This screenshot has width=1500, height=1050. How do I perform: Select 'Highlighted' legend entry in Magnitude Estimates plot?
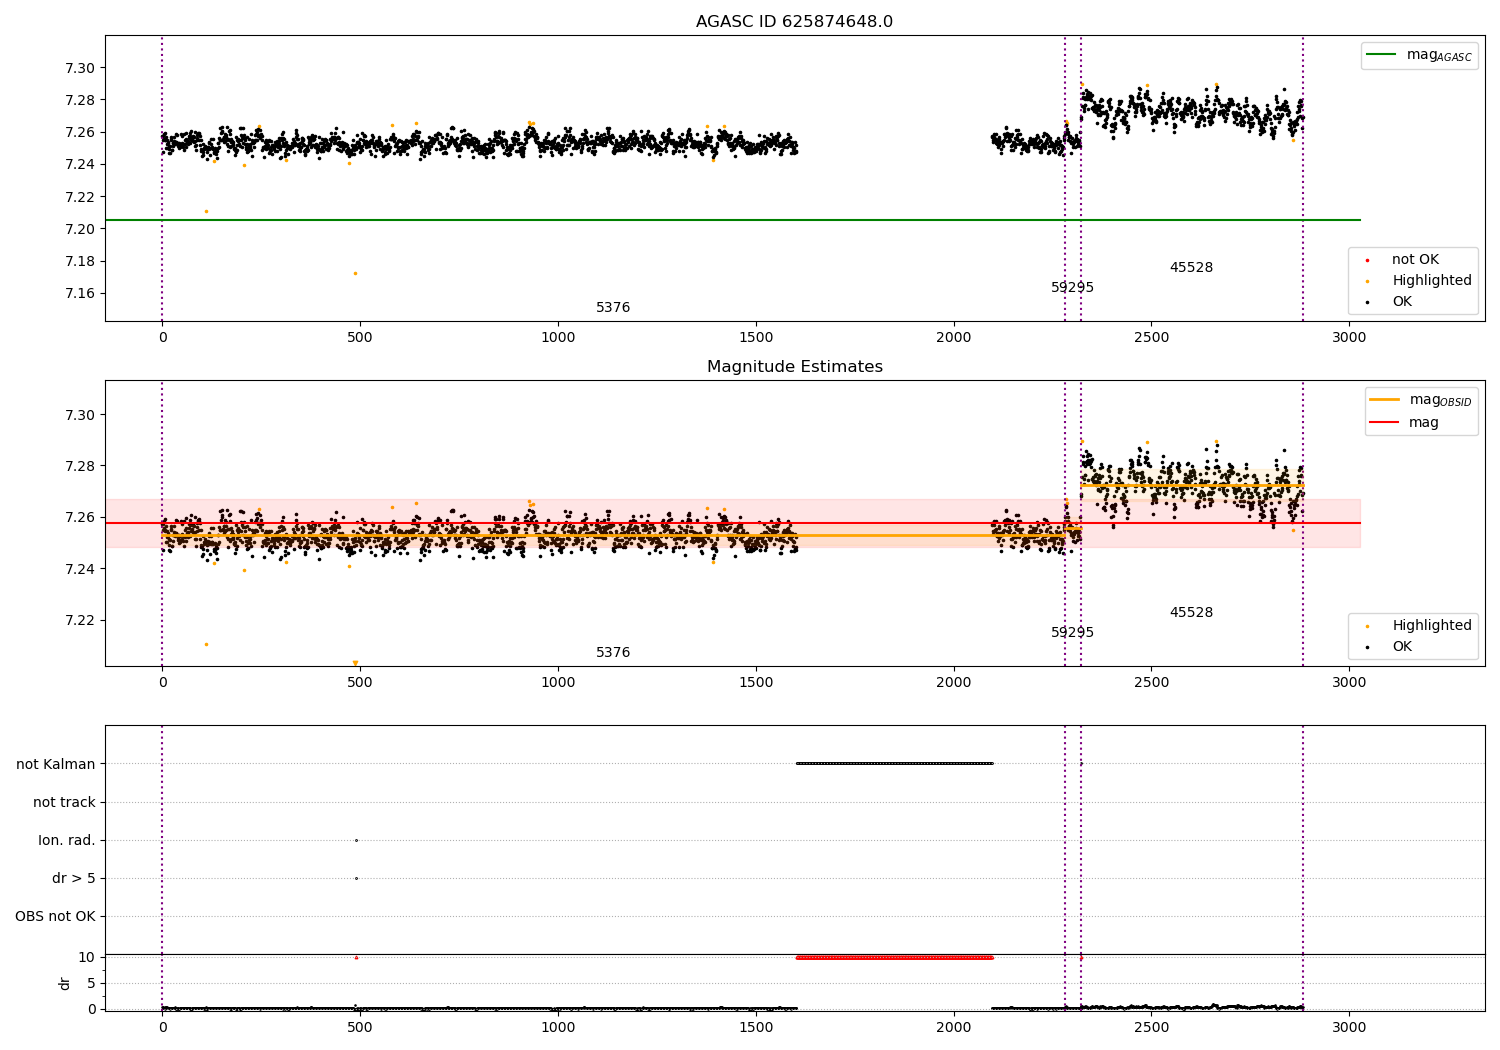(1419, 626)
